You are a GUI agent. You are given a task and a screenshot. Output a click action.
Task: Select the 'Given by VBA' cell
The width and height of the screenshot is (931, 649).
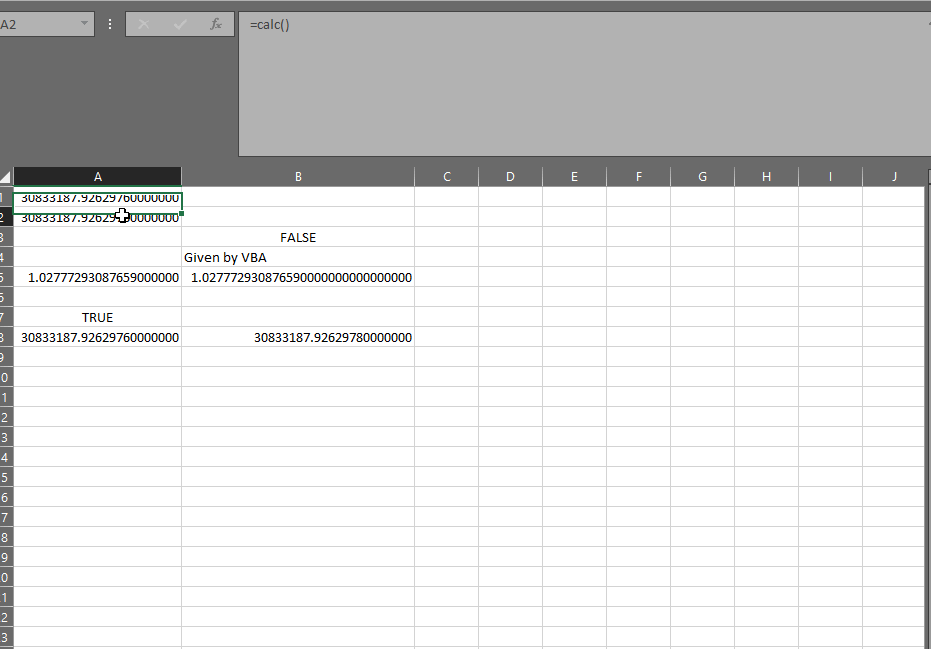pos(298,257)
